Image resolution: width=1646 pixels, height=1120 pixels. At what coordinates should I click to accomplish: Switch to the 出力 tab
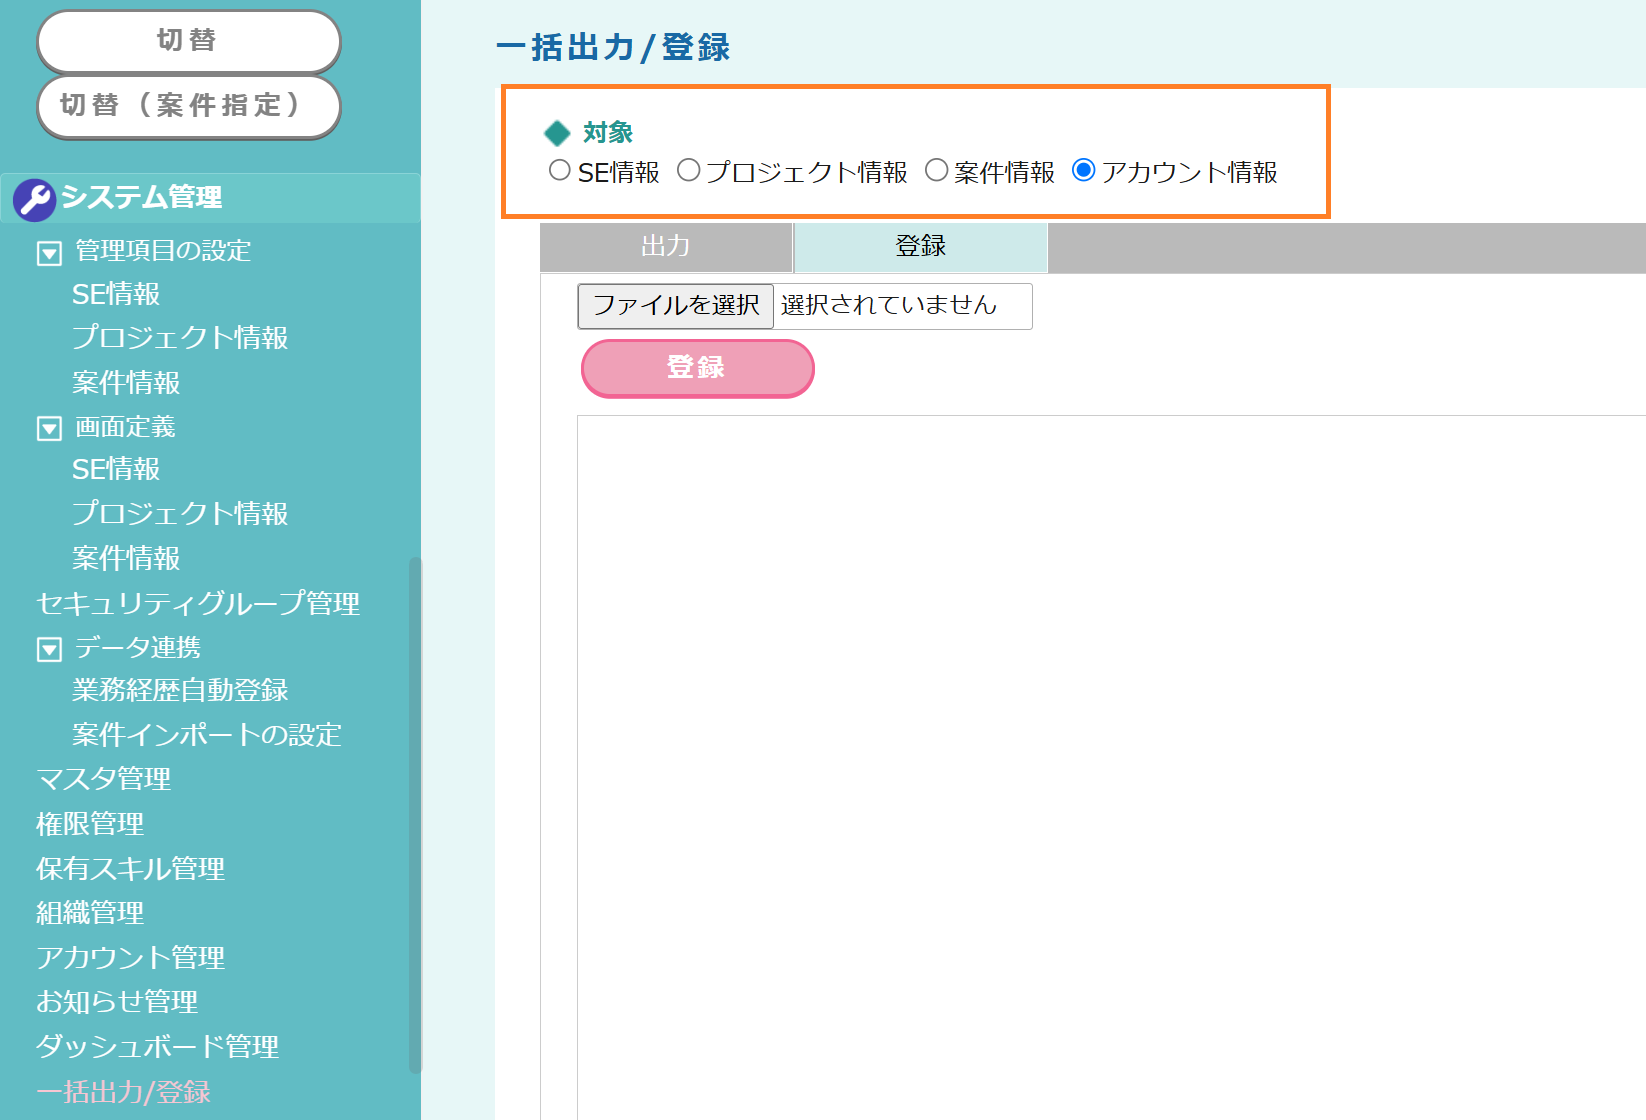coord(666,247)
